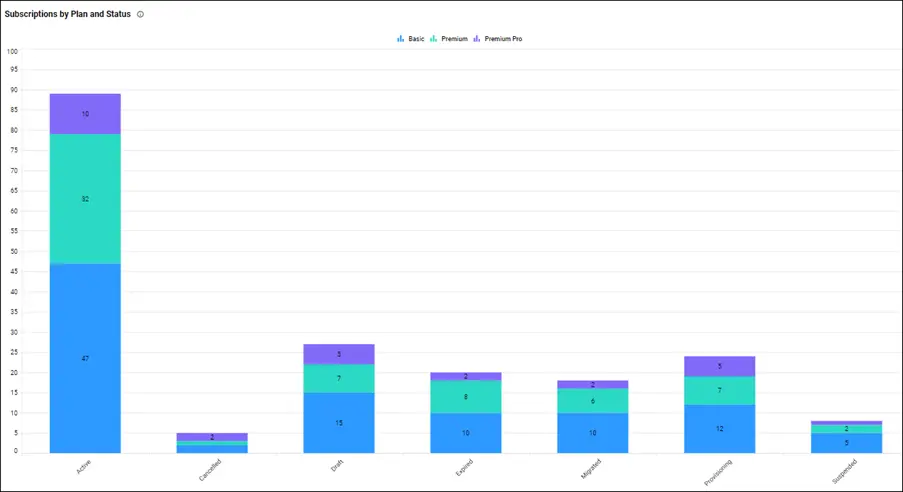Toggle the Premium series via legend label

[x=454, y=39]
